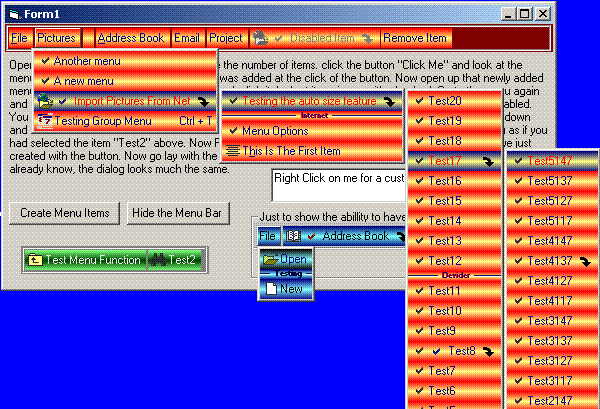This screenshot has height=409, width=600.
Task: Select the Test2147 menu item
Action: click(553, 400)
